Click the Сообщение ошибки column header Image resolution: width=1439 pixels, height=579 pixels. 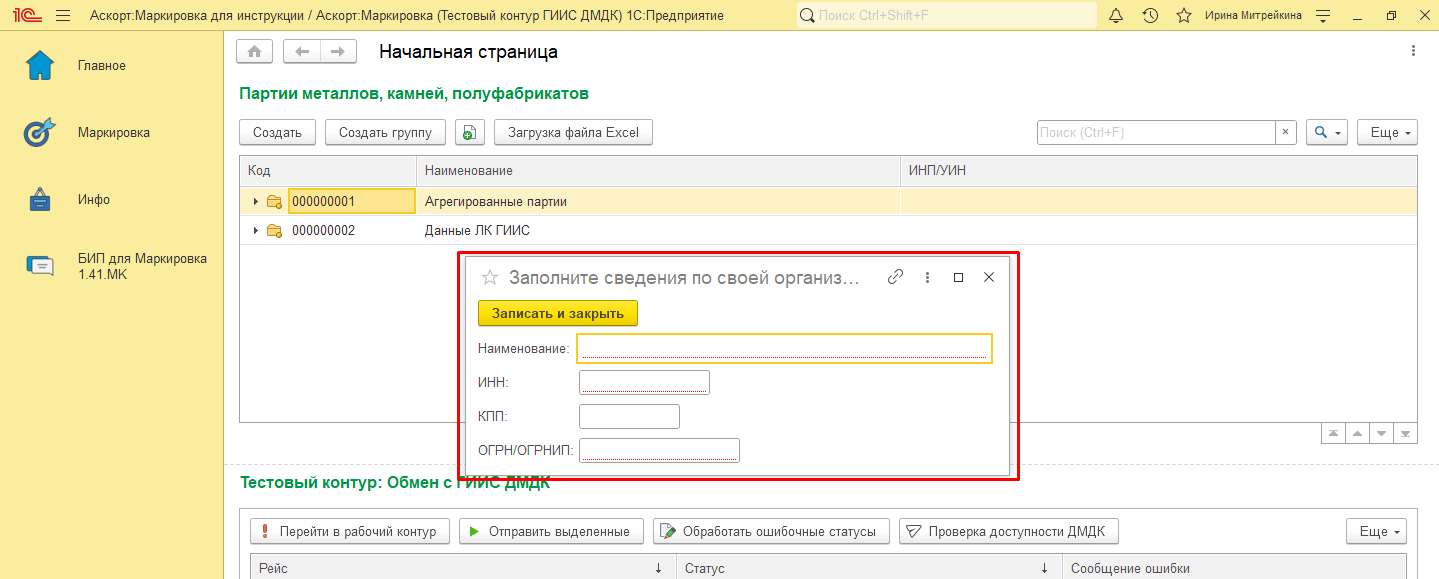[1234, 568]
